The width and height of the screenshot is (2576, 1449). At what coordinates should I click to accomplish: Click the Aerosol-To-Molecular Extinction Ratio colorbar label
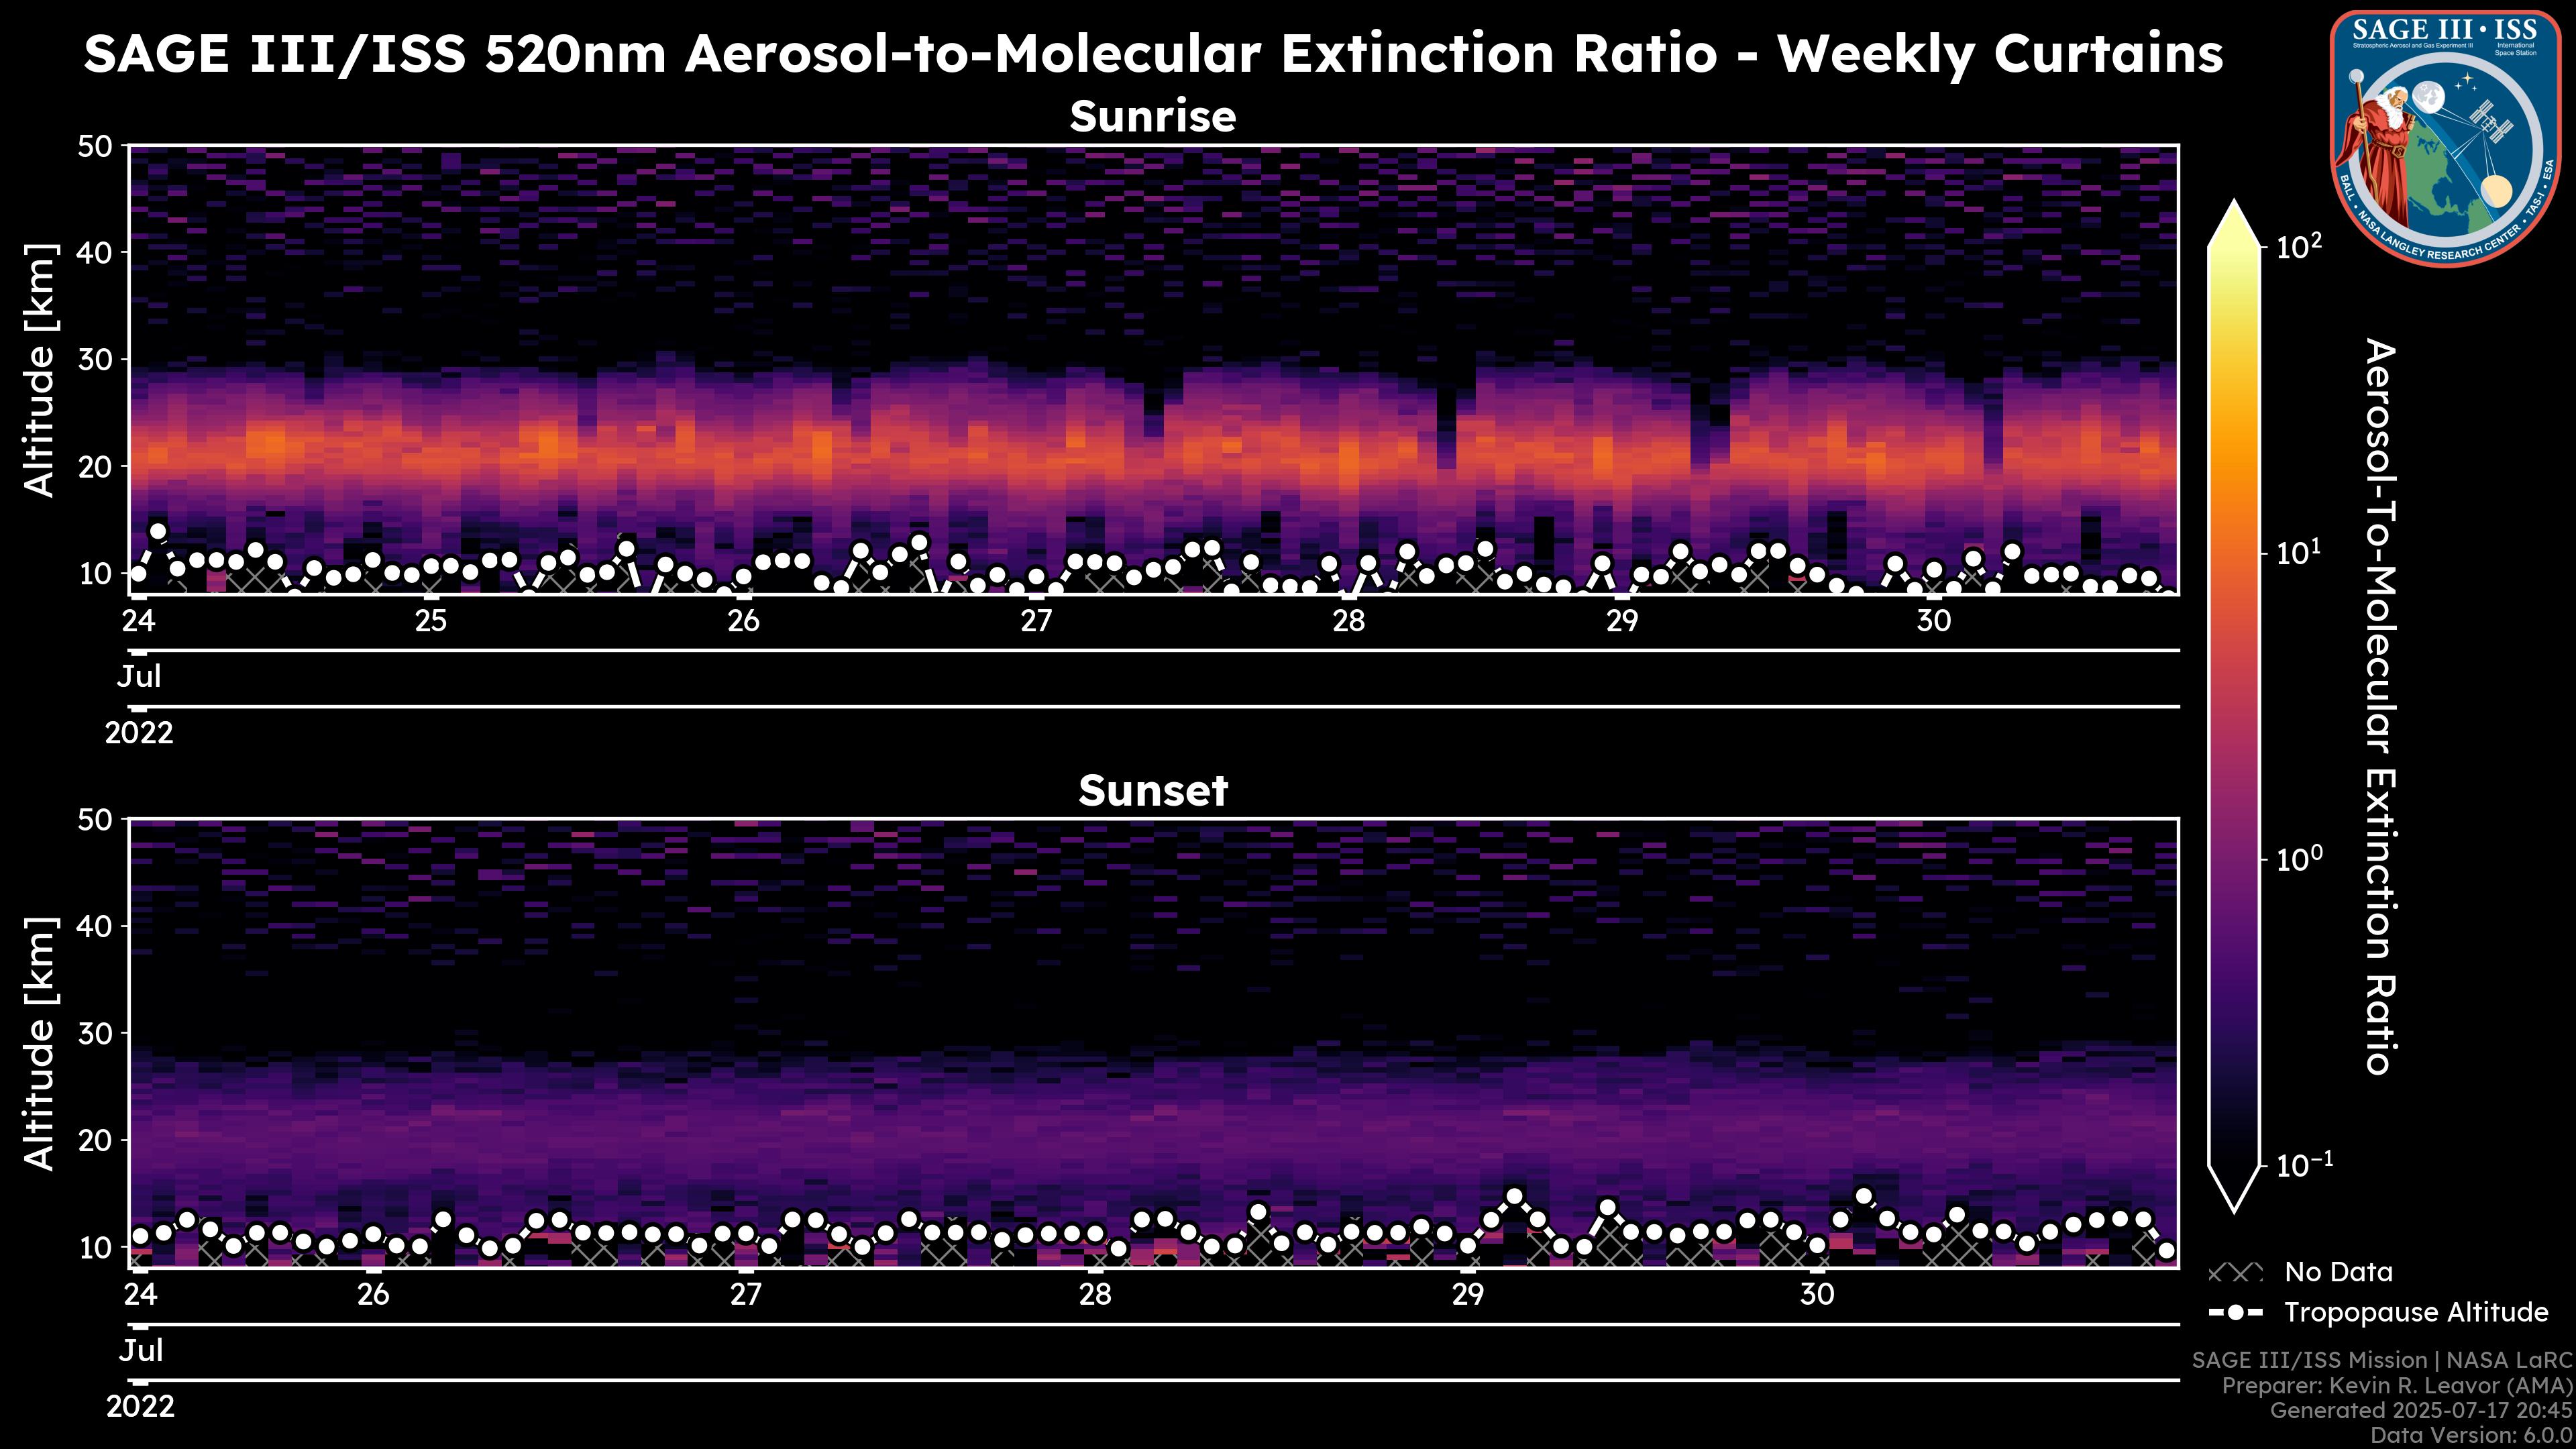[2382, 706]
